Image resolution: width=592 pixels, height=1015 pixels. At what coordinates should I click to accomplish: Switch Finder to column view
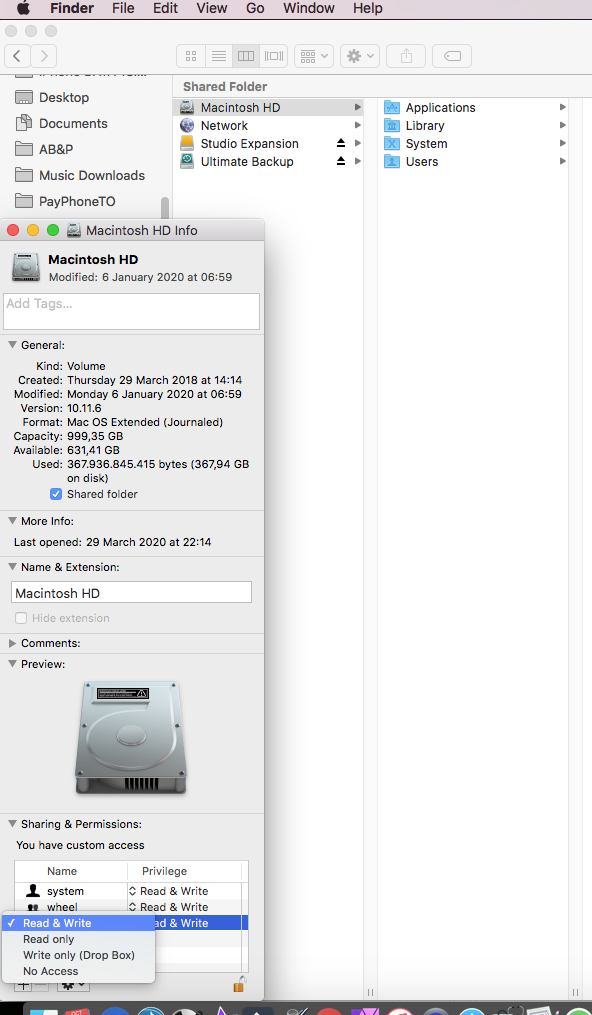coord(246,56)
